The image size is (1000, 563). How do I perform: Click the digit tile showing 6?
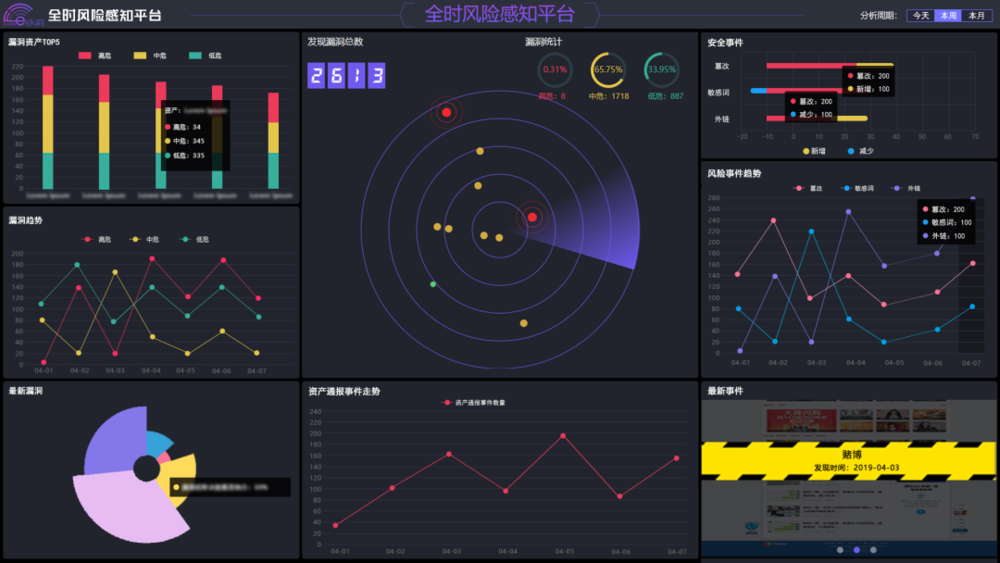[336, 75]
